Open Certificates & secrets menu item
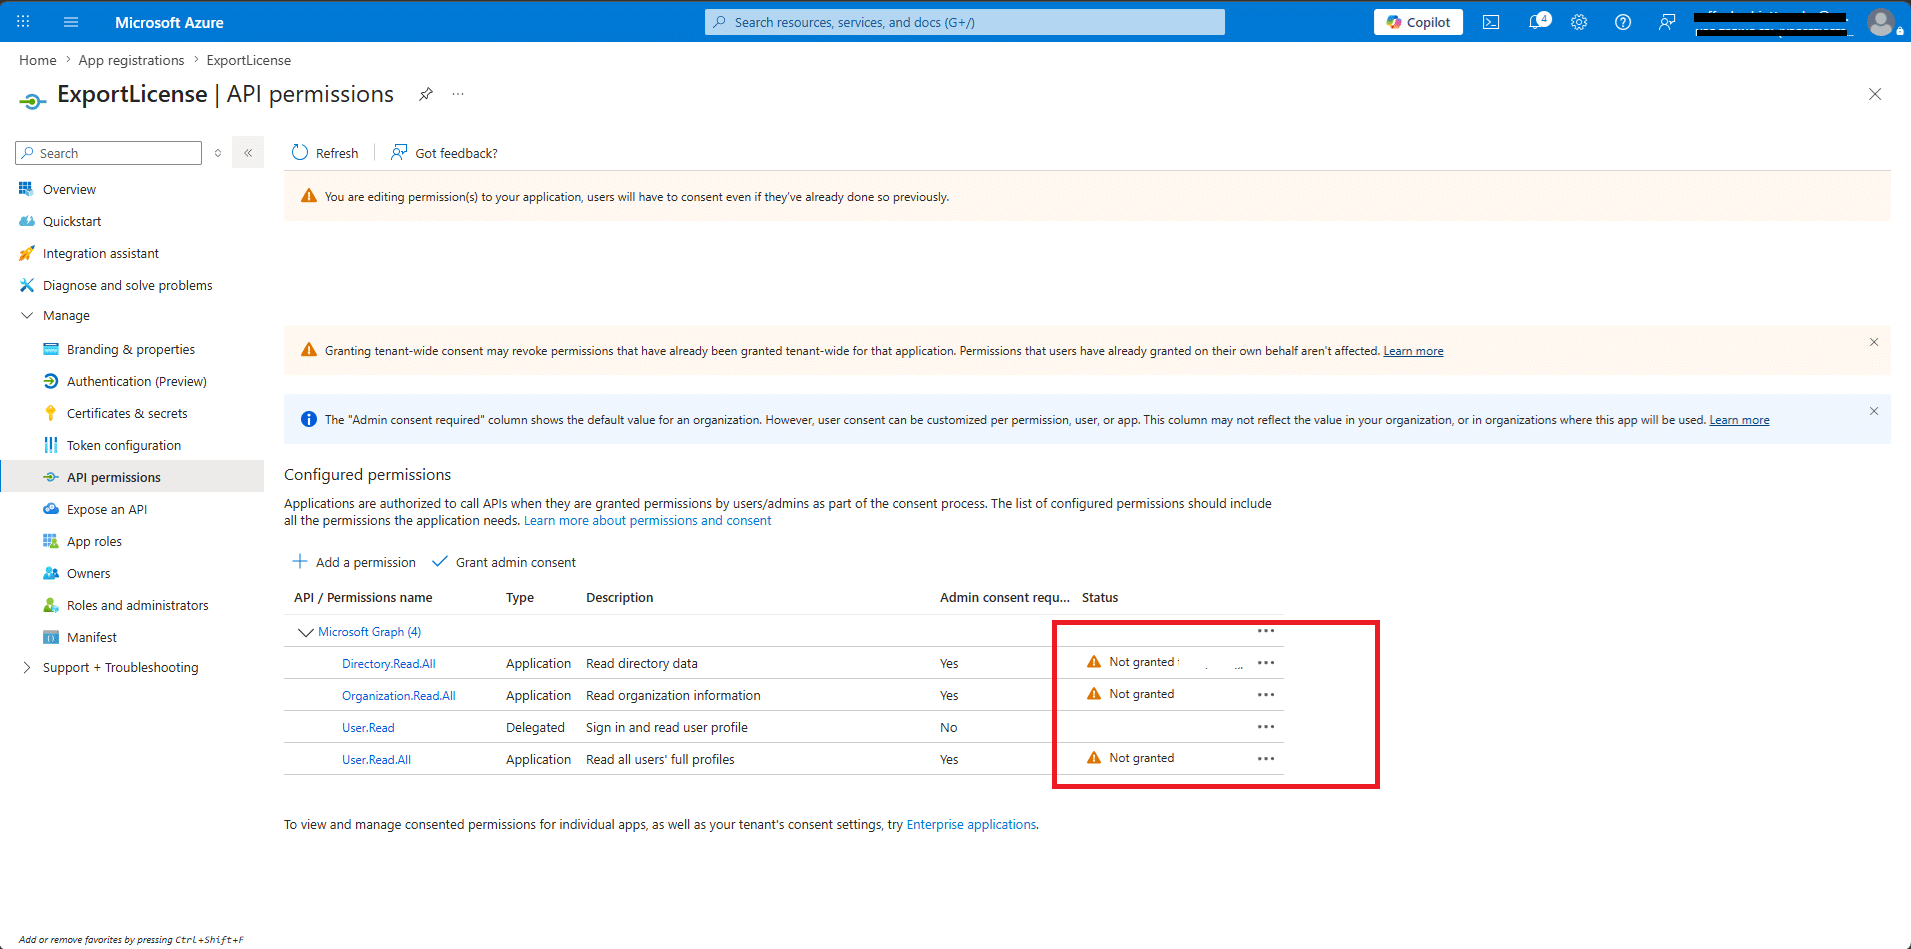Image resolution: width=1911 pixels, height=949 pixels. (x=127, y=413)
